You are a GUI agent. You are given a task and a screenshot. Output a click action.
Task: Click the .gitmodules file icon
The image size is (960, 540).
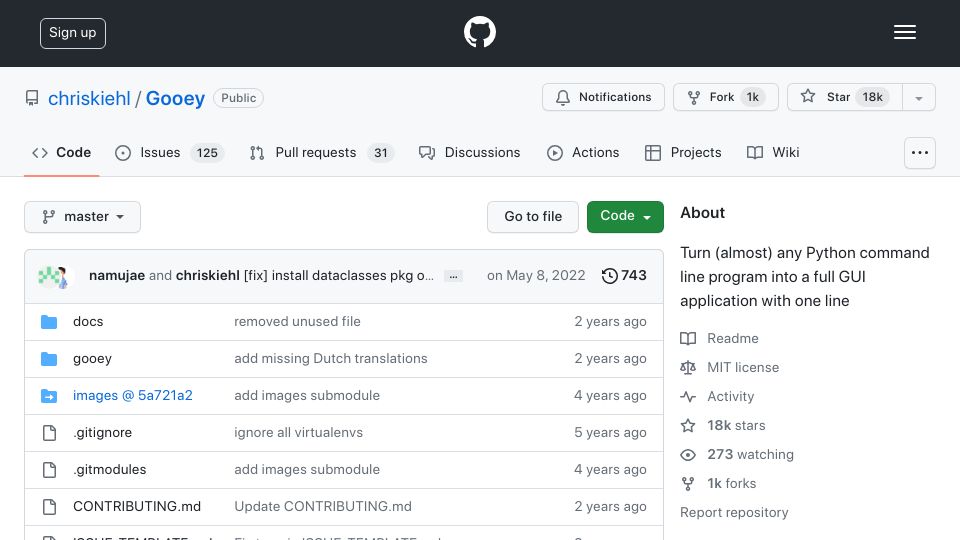point(49,470)
